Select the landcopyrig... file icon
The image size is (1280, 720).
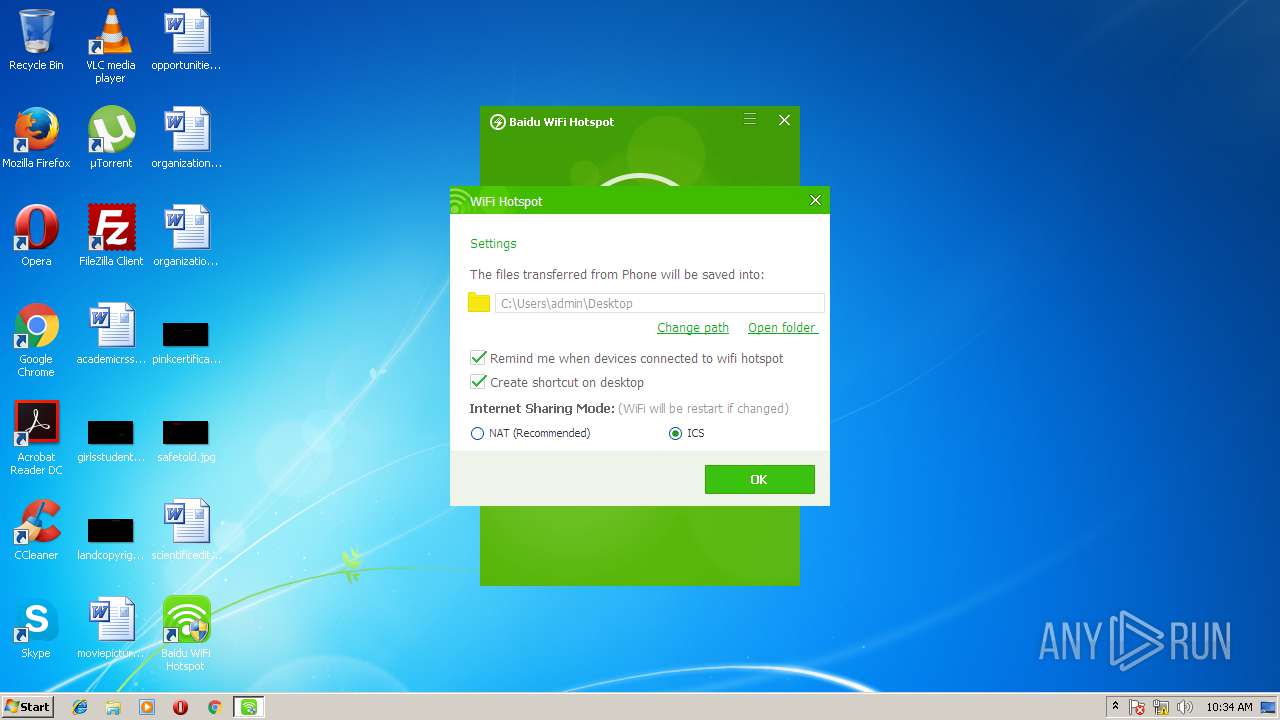(111, 537)
